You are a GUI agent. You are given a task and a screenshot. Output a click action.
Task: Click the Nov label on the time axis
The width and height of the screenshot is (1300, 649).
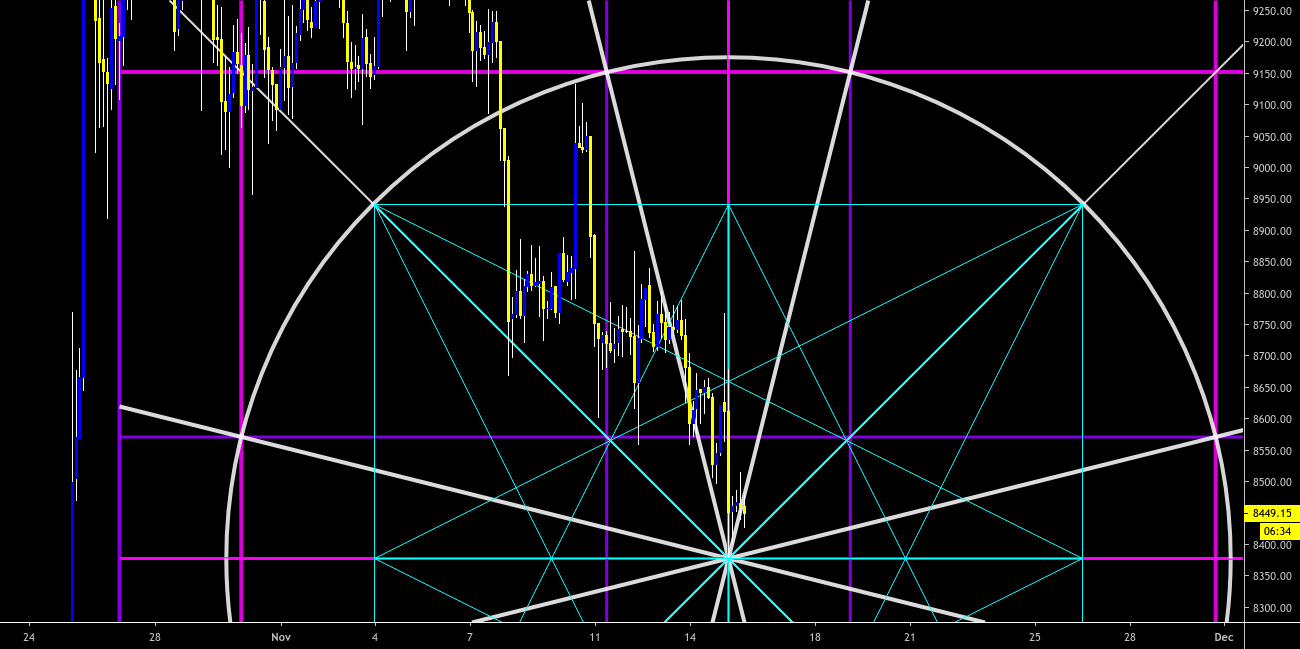[281, 635]
